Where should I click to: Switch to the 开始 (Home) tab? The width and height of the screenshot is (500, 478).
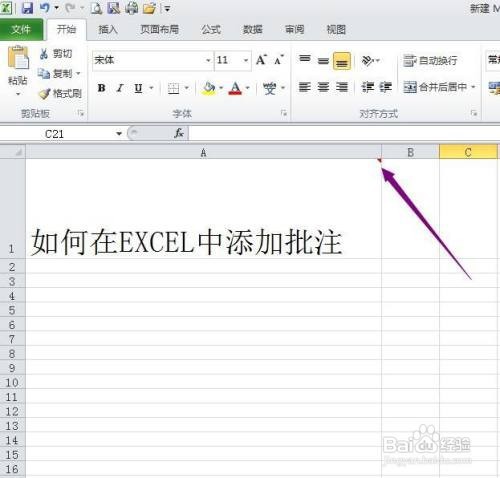tap(66, 30)
